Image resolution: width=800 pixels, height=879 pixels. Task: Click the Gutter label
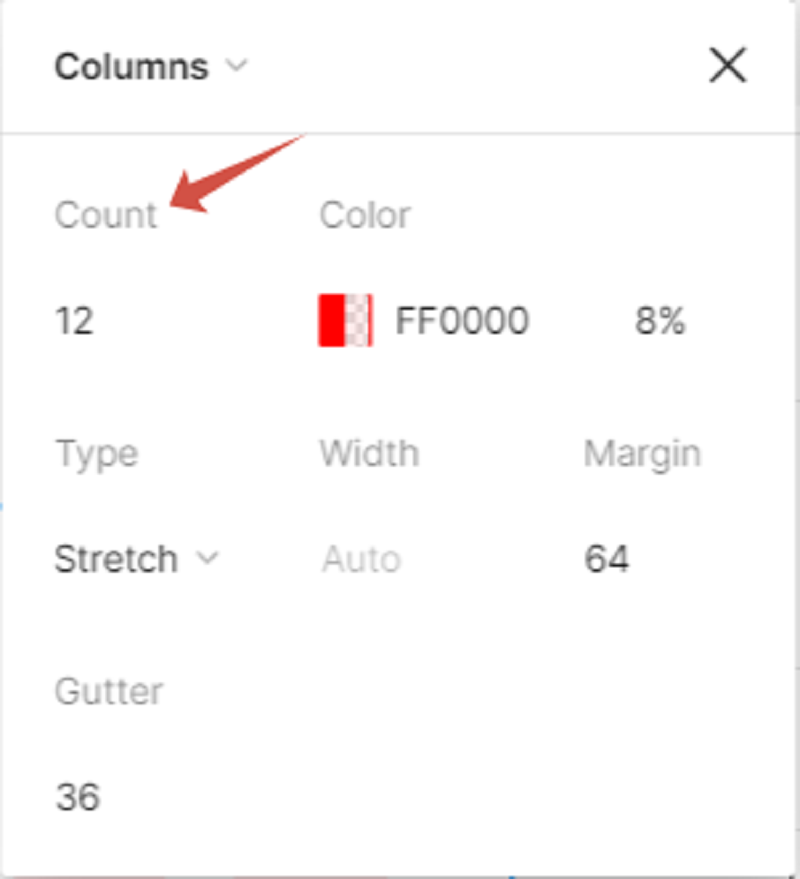[x=109, y=691]
